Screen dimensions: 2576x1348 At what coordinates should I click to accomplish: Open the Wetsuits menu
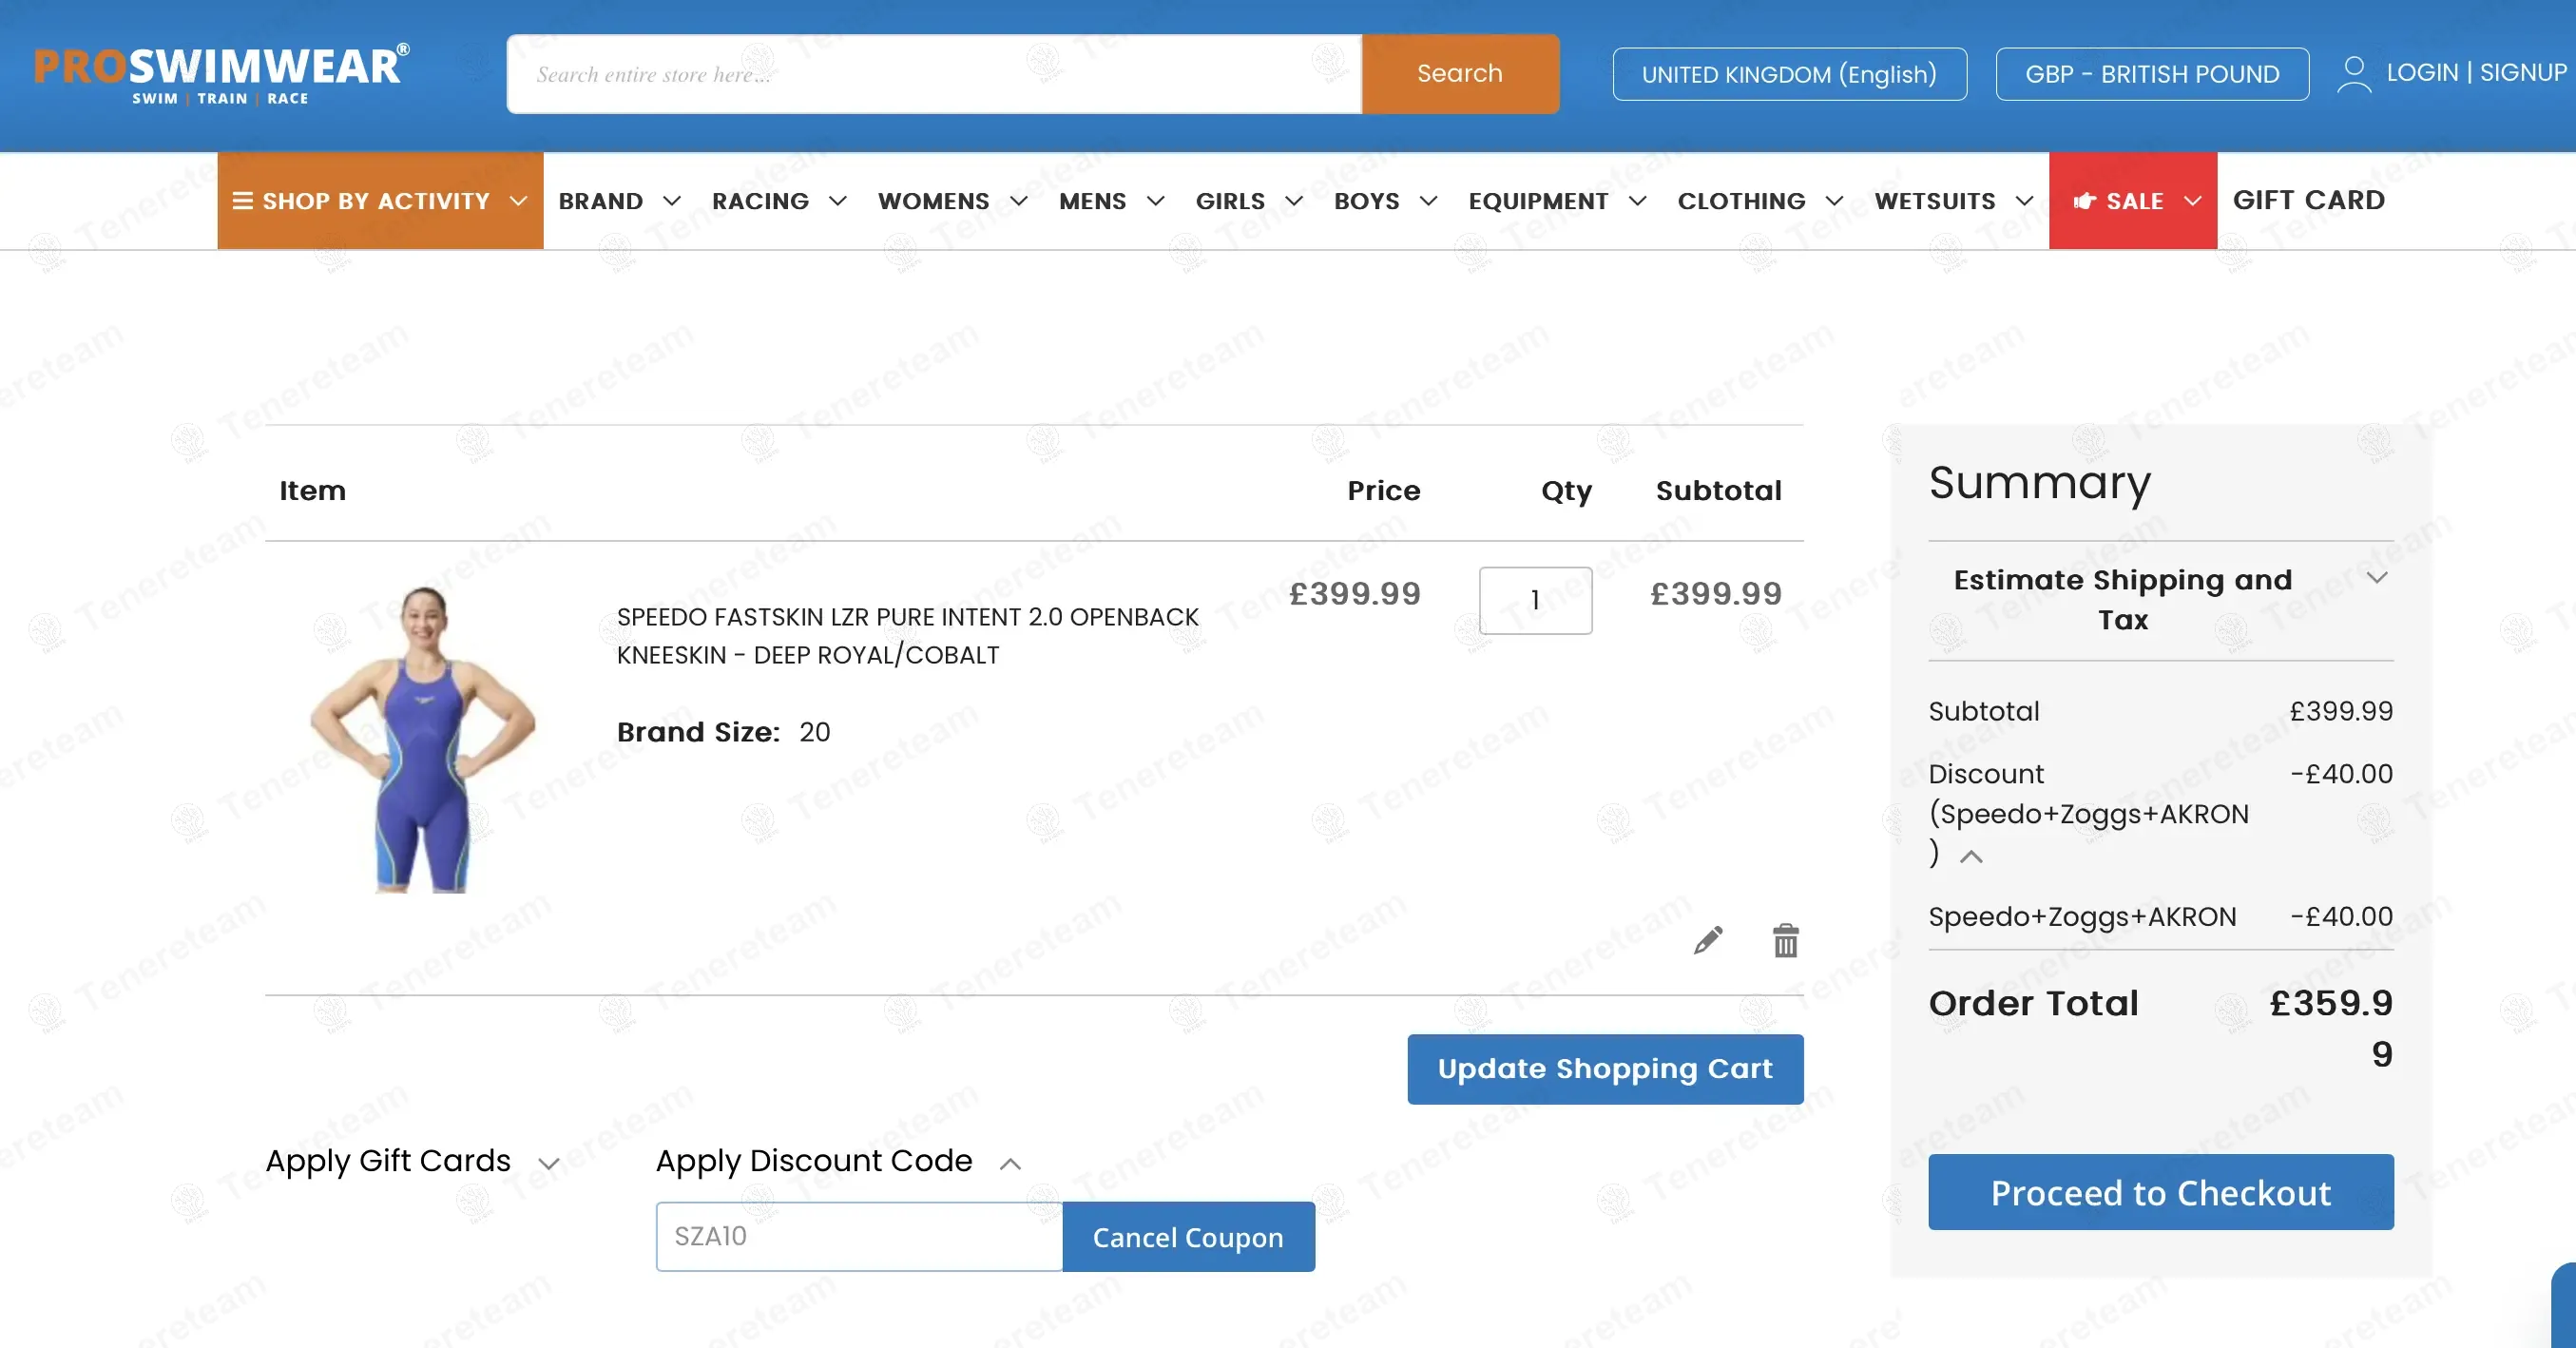click(1953, 201)
